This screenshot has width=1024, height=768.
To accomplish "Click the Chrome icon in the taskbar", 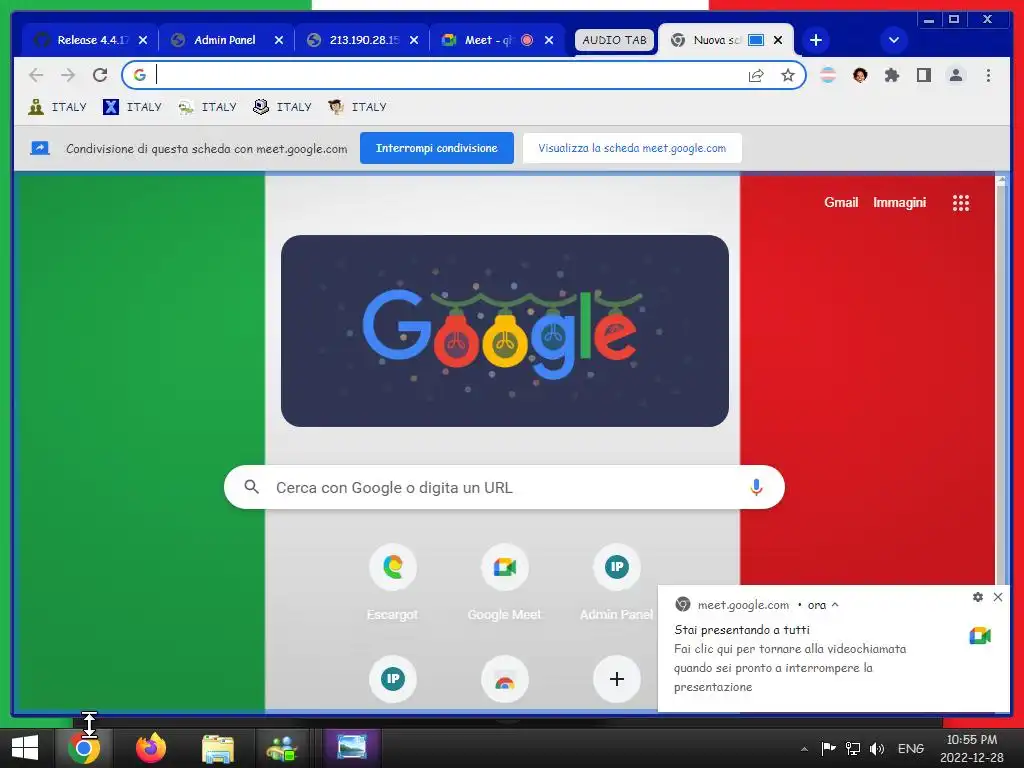I will point(84,748).
